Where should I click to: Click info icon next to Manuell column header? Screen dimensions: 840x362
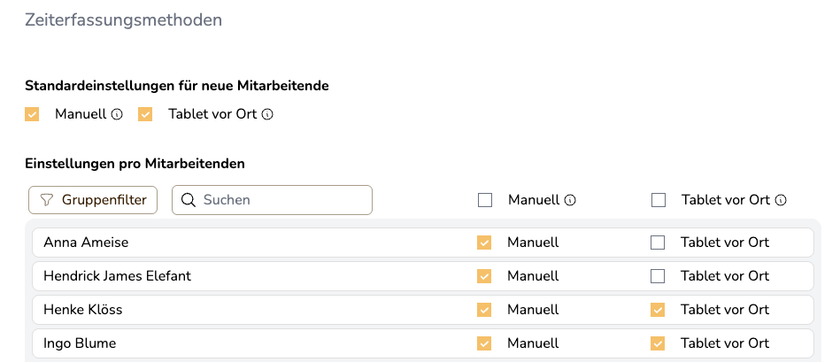pyautogui.click(x=571, y=200)
